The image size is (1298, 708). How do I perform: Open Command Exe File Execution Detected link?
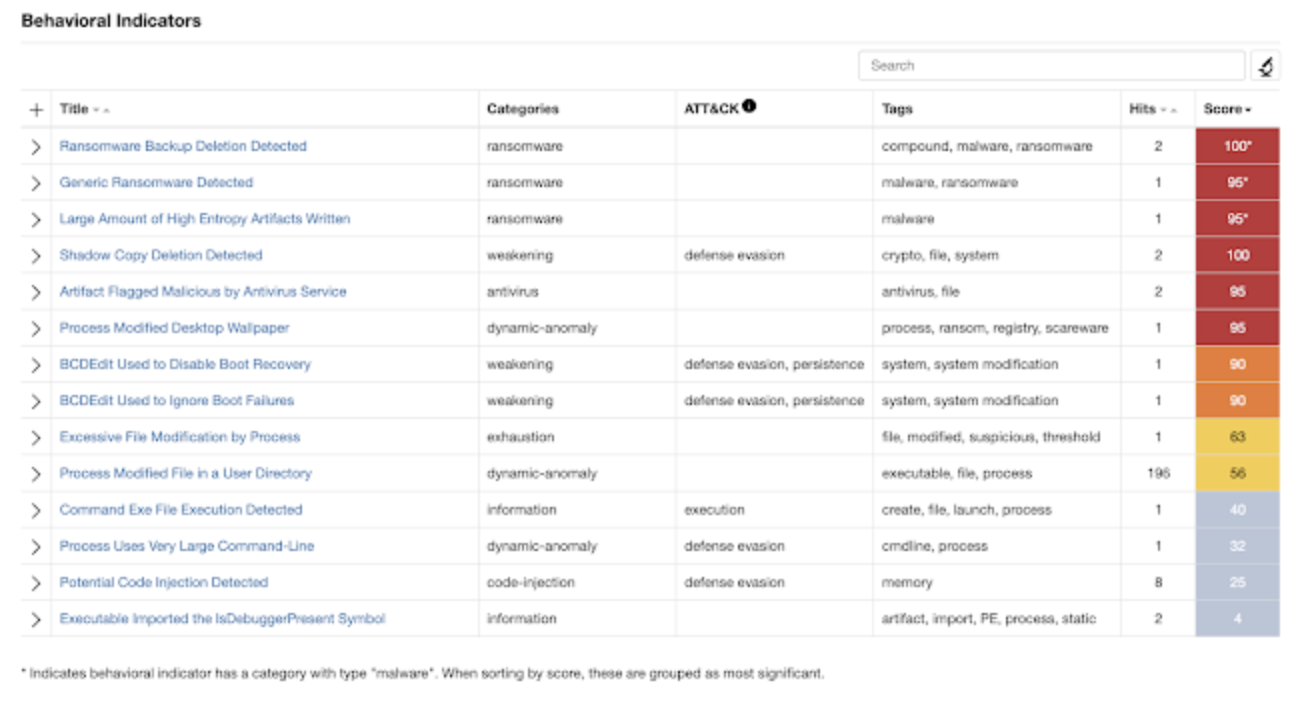point(180,510)
